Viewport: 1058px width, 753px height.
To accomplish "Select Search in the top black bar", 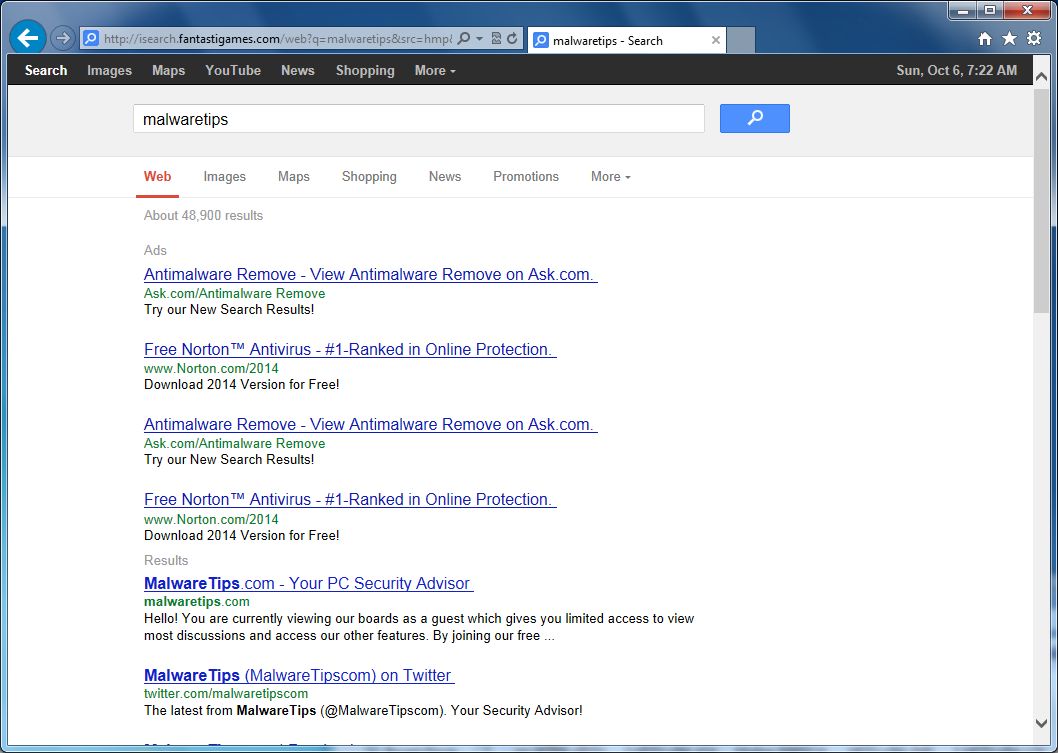I will (x=46, y=70).
